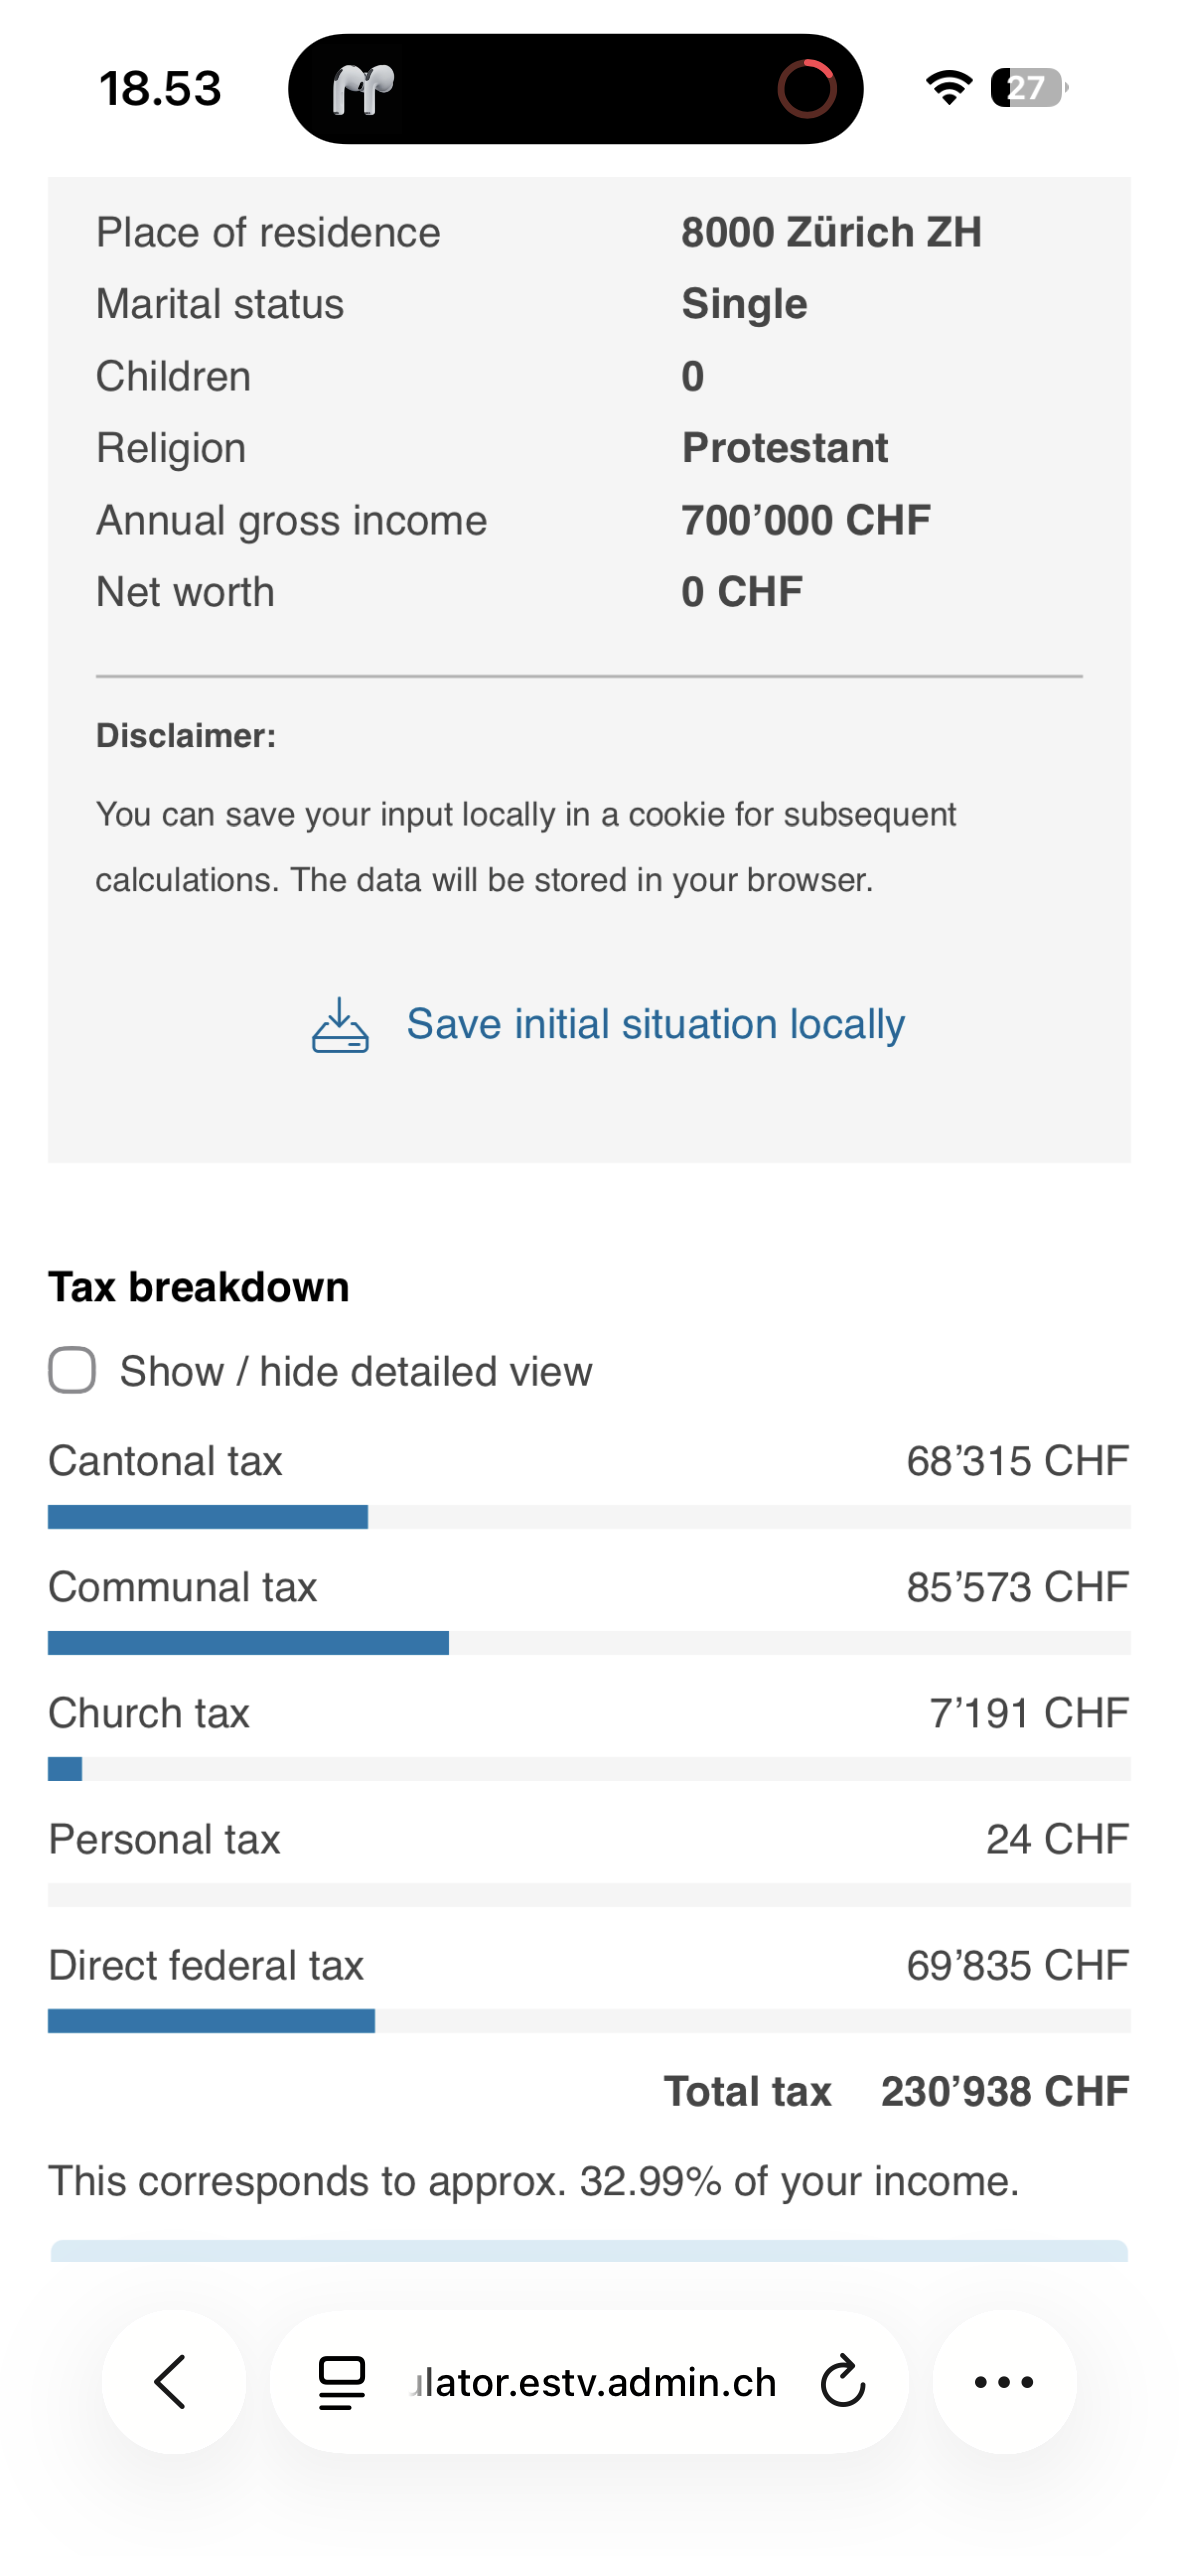
Task: Click the Communal tax blue bar
Action: click(x=248, y=1643)
